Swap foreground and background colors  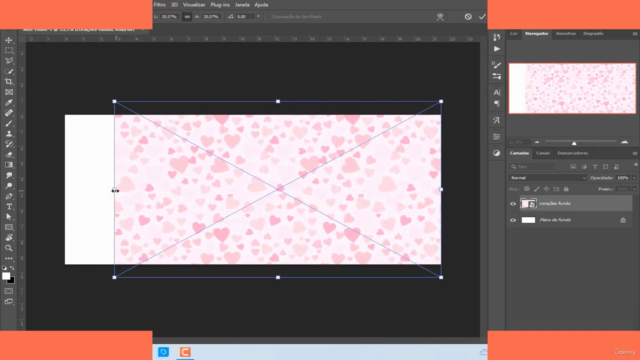(x=12, y=268)
